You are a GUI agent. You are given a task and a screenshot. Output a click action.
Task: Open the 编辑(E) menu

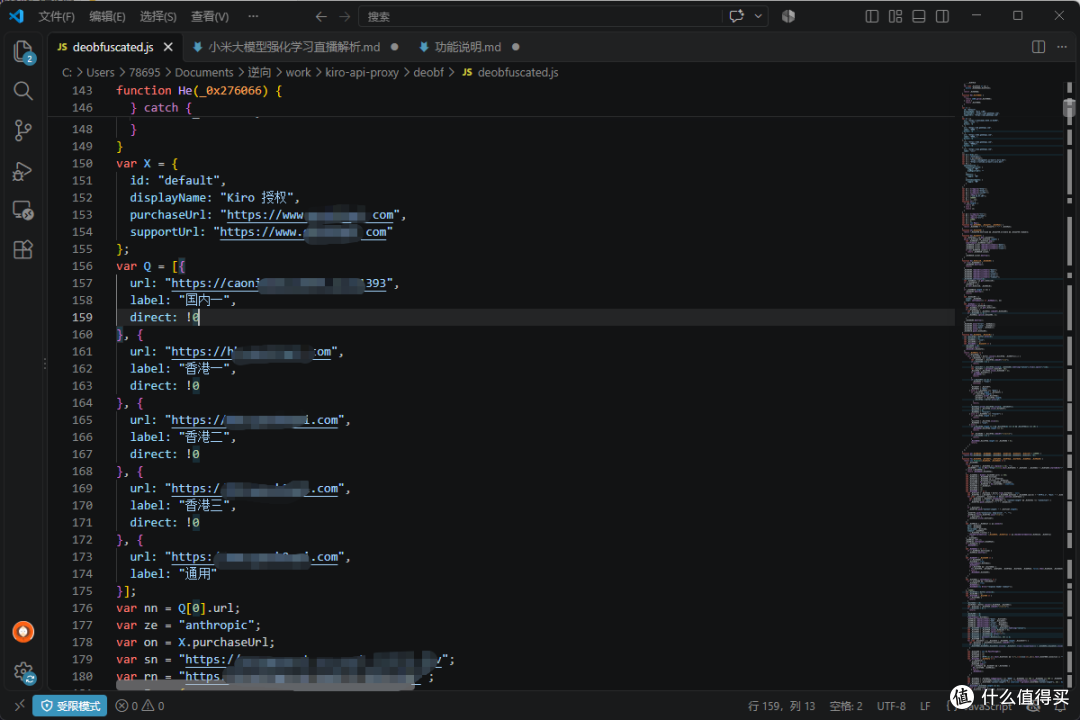(107, 17)
